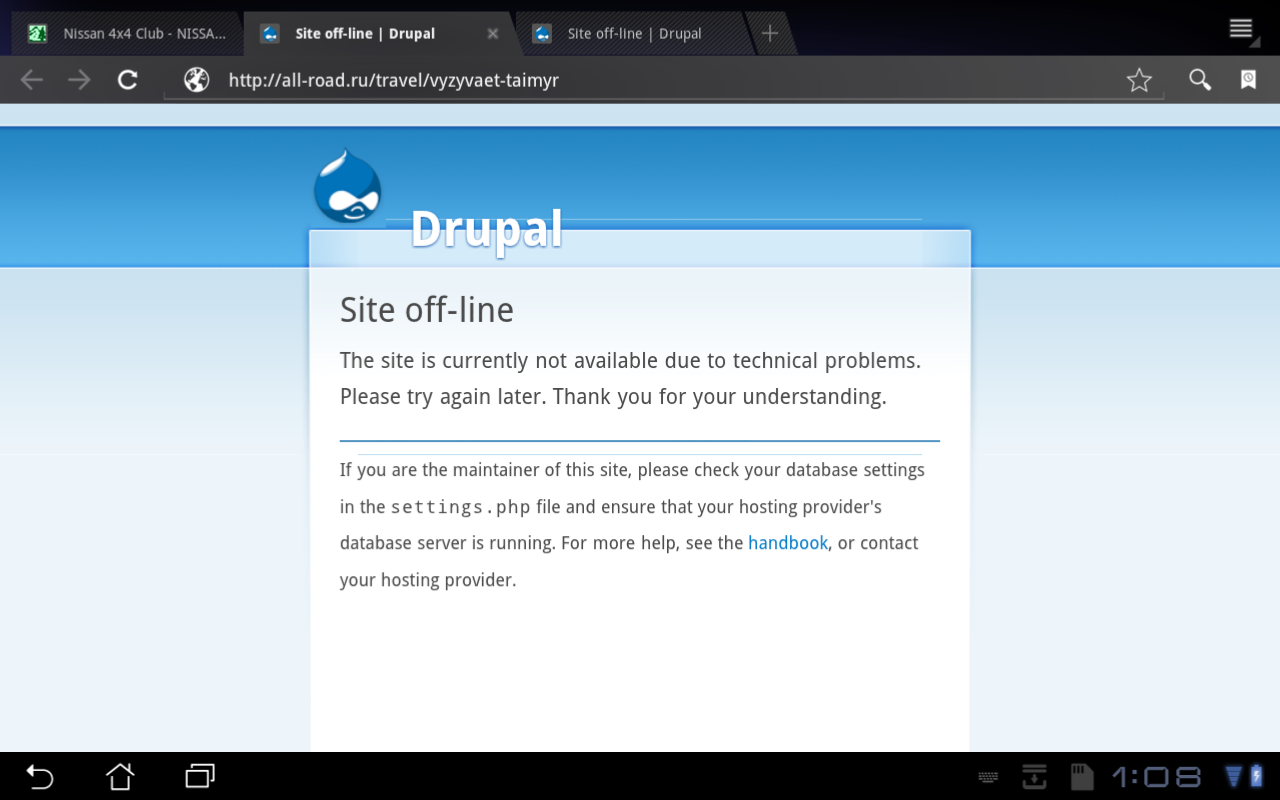Add a new tab with plus
Screen dimensions: 1280x800
770,33
